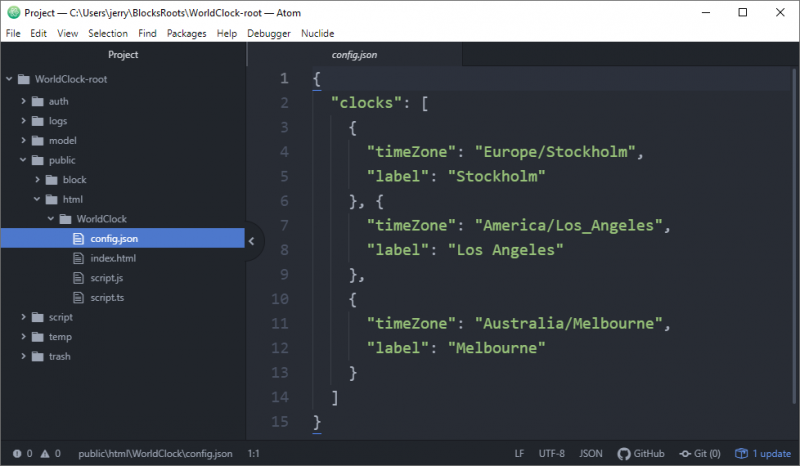Click the script.js file icon
800x466 pixels.
pos(78,278)
